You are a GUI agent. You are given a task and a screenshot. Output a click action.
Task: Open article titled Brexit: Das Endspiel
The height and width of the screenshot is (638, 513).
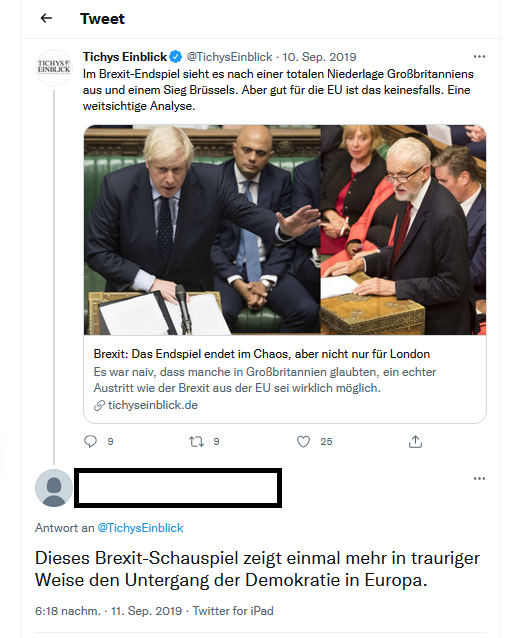(262, 354)
